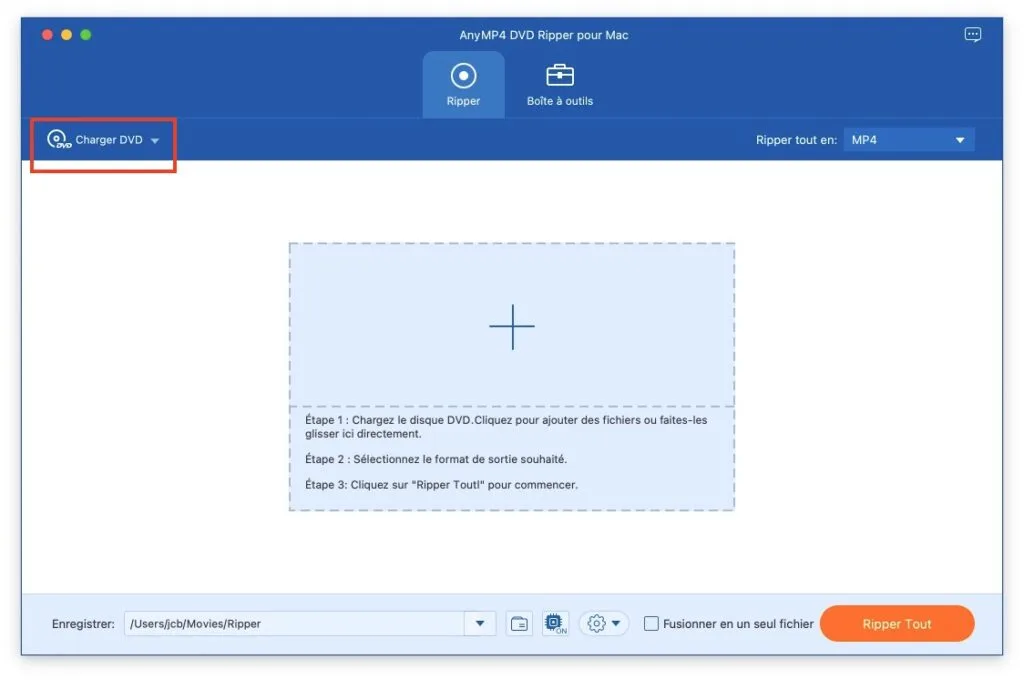Switch to the Ripper tab
The width and height of the screenshot is (1024, 680).
click(x=463, y=85)
